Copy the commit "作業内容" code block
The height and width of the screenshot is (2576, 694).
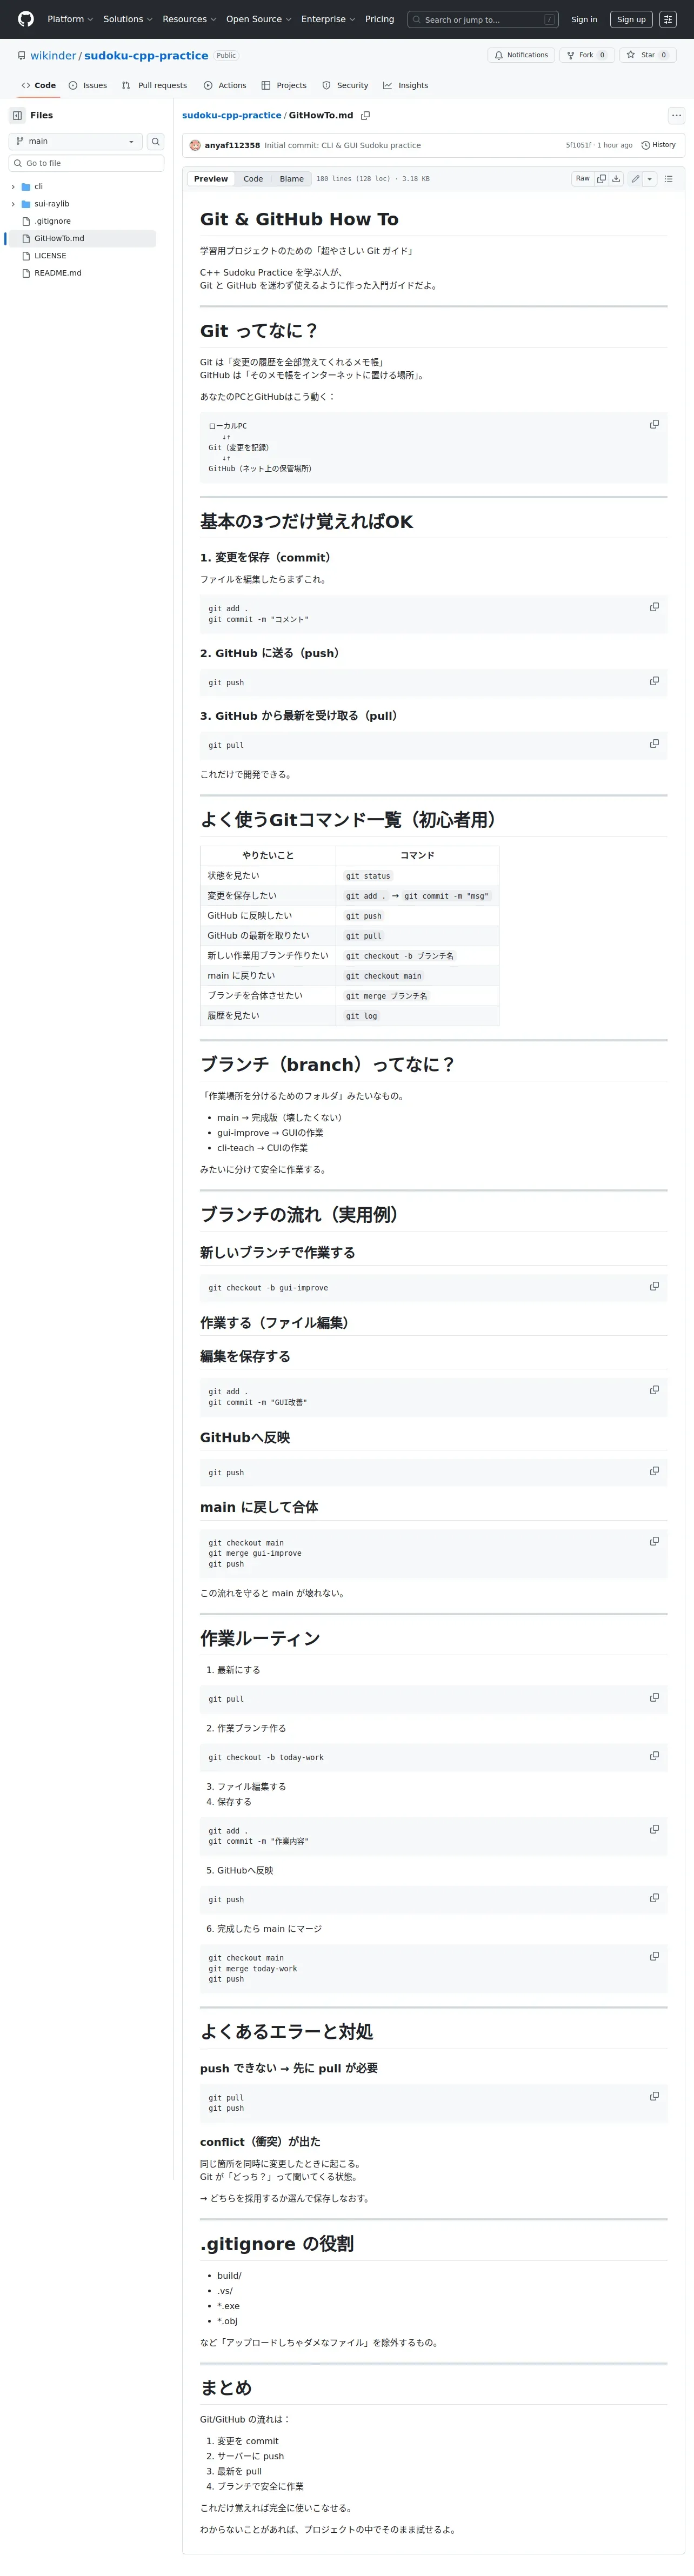654,1829
